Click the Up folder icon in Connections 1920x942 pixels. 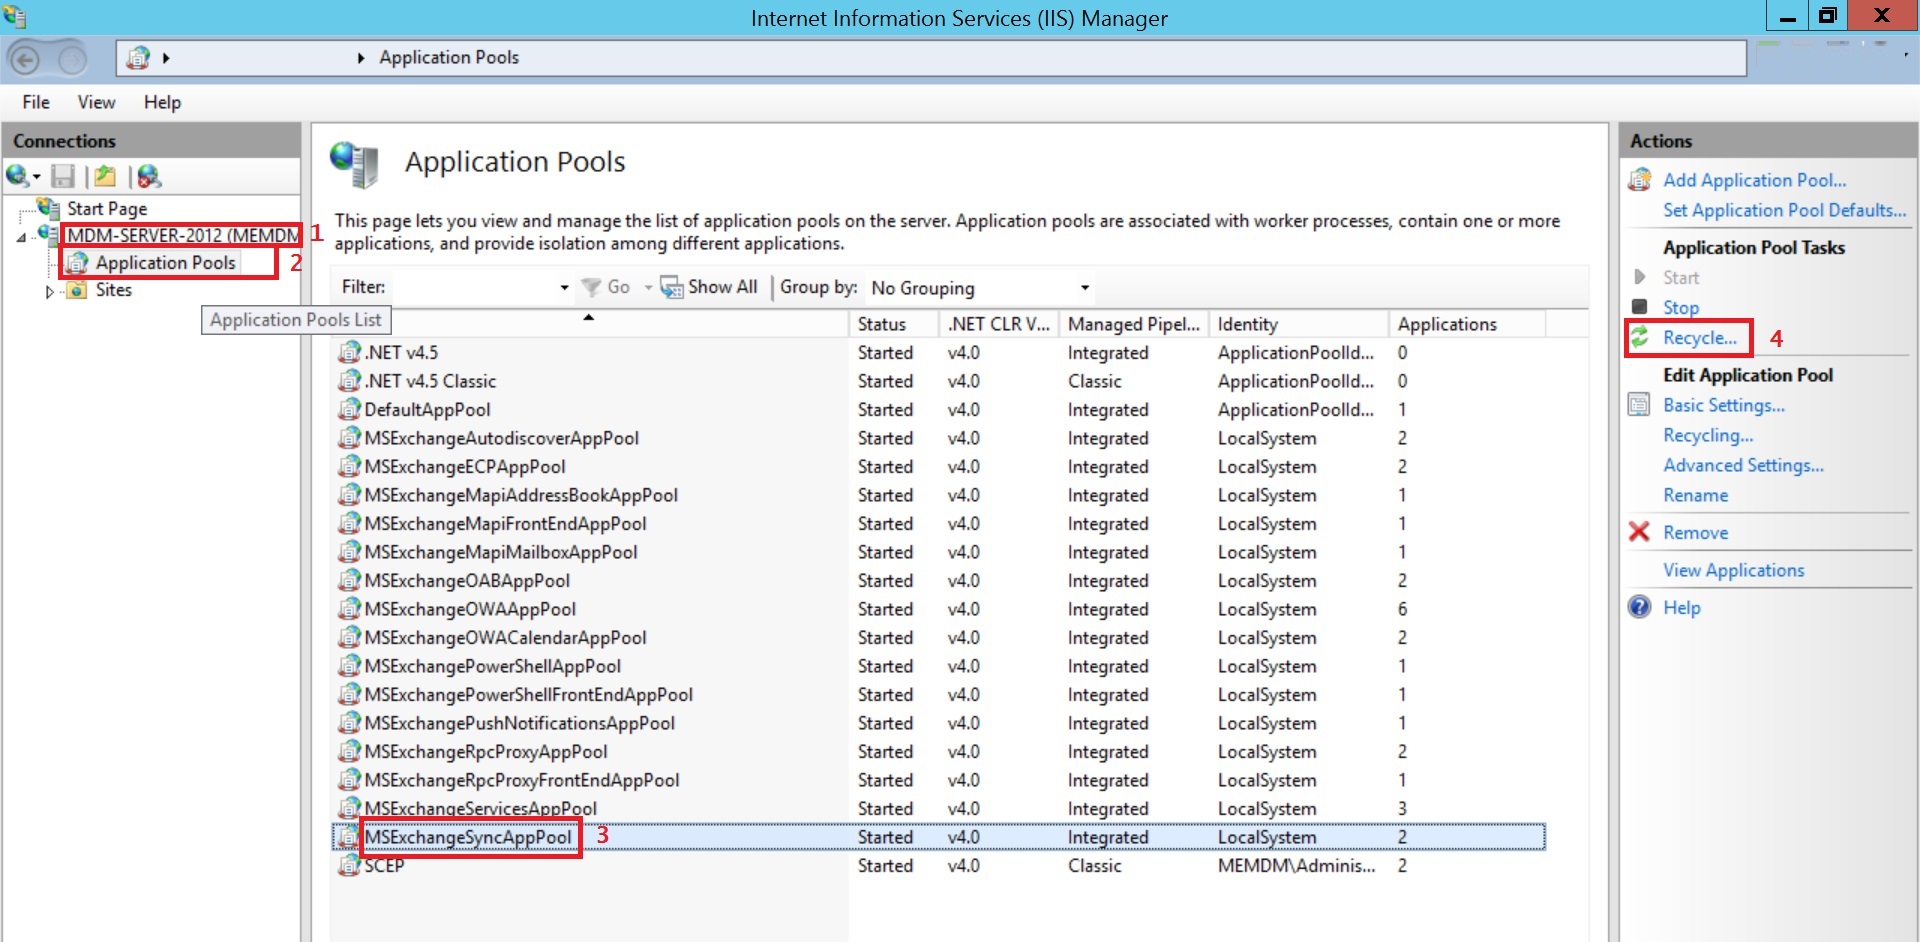[105, 176]
